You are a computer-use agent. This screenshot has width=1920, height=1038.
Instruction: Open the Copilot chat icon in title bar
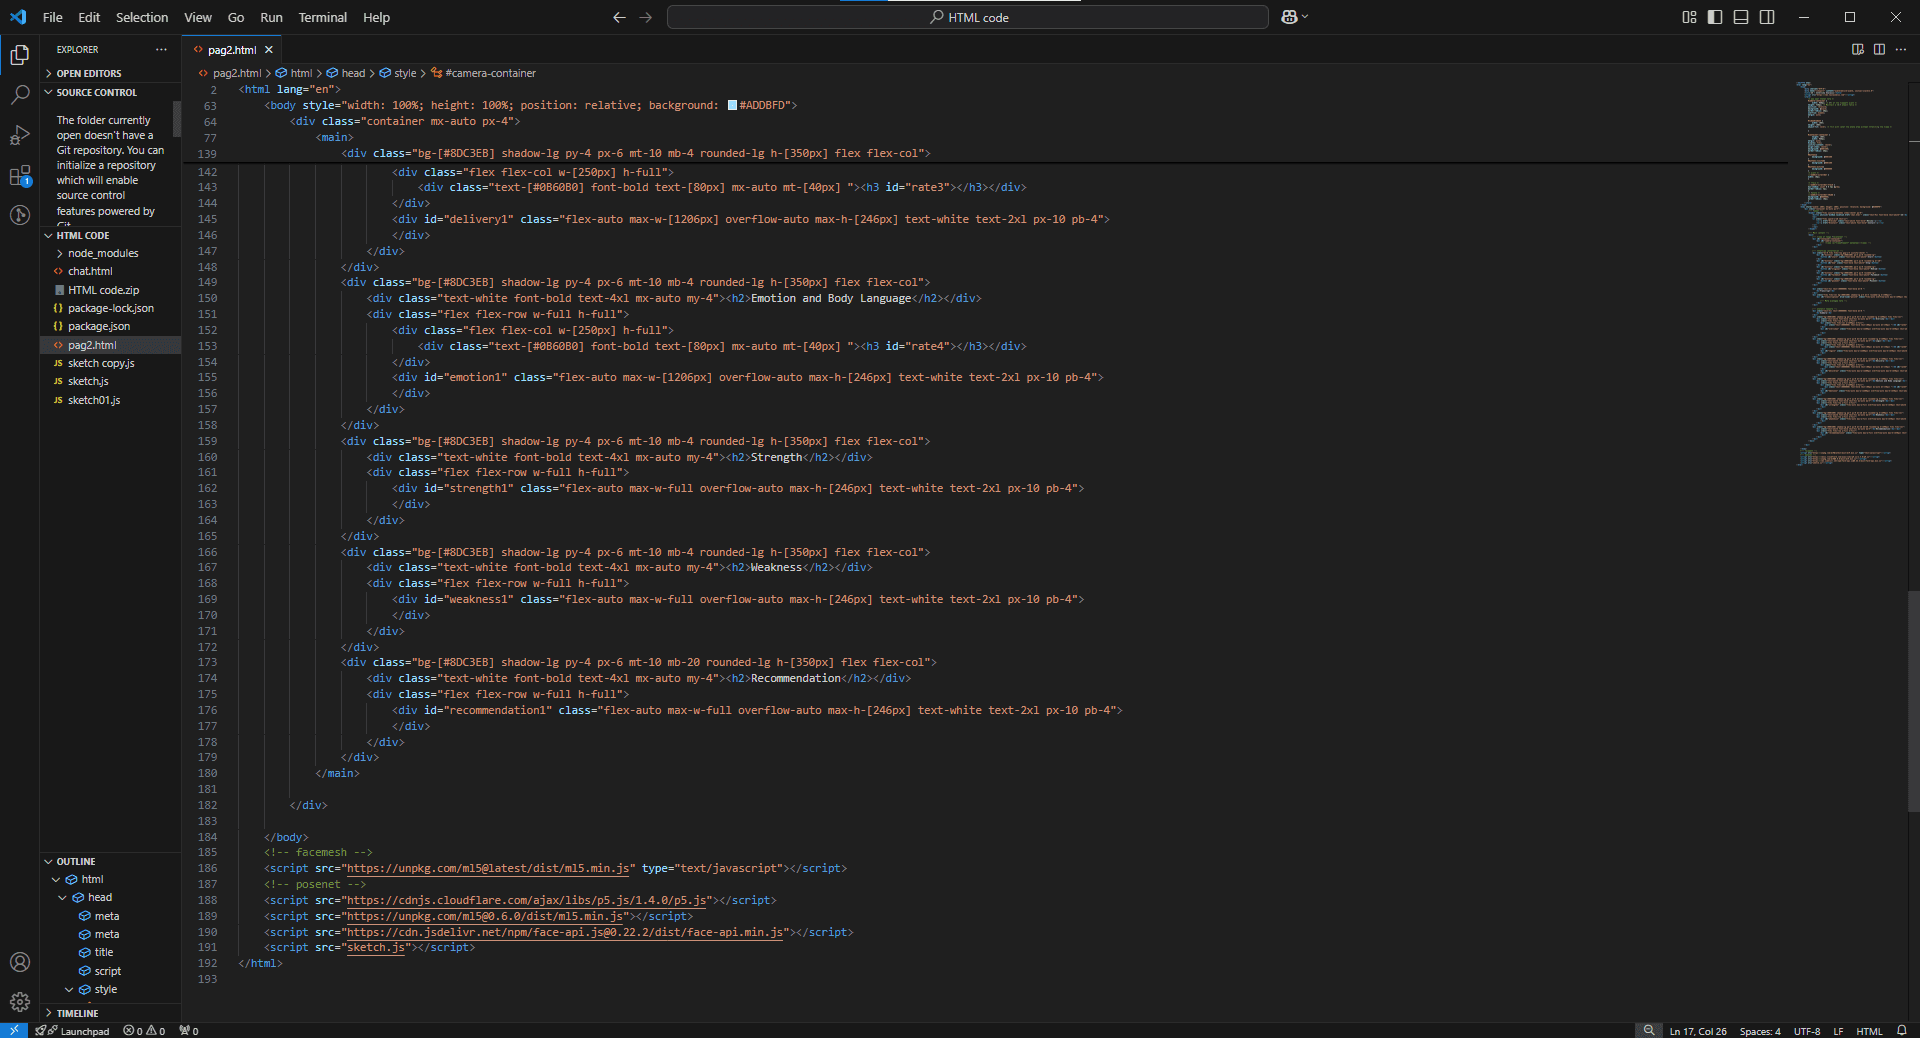click(1289, 17)
